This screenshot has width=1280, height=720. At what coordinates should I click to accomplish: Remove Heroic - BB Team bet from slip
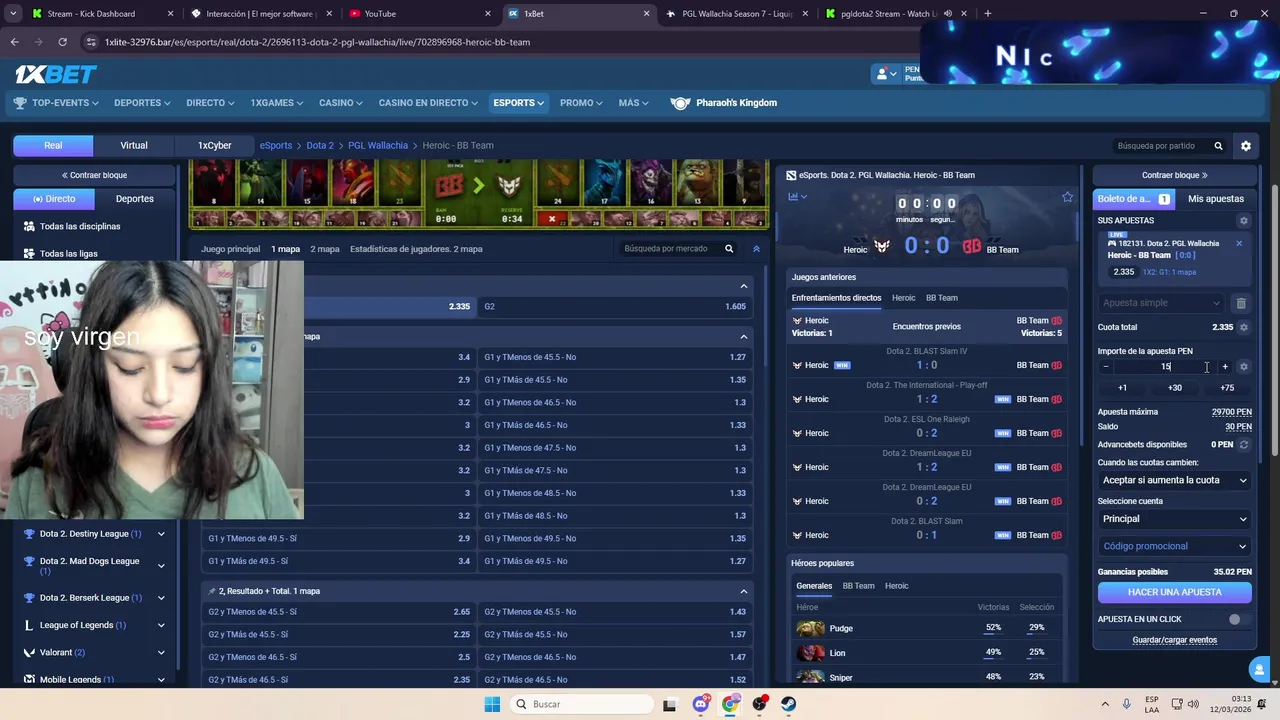[1239, 244]
